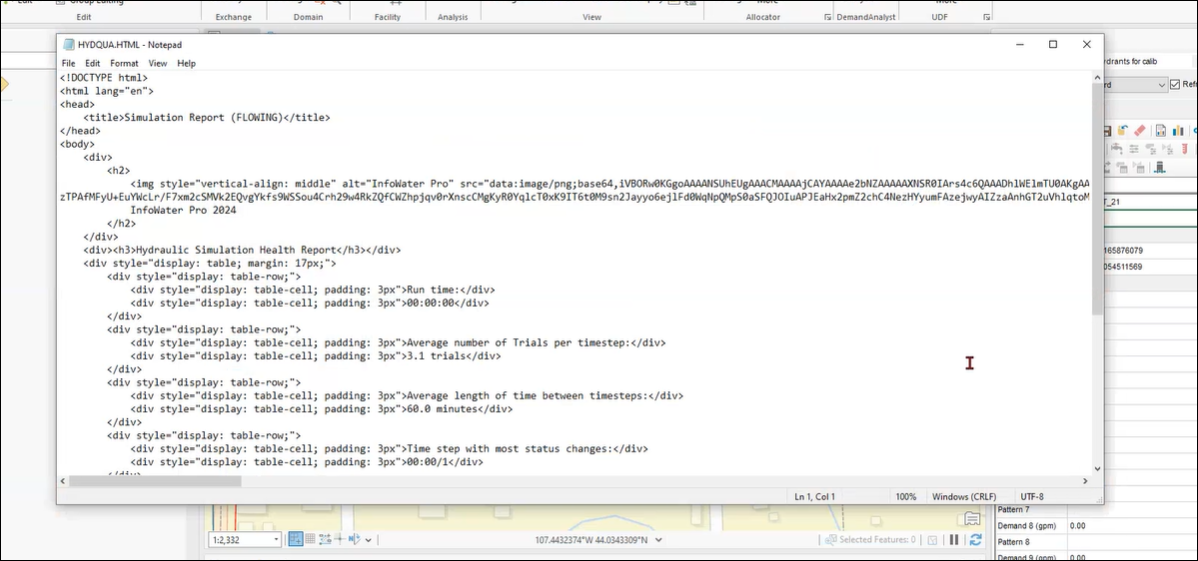Click the Notepad scroll up arrow
1198x561 pixels.
point(1097,77)
